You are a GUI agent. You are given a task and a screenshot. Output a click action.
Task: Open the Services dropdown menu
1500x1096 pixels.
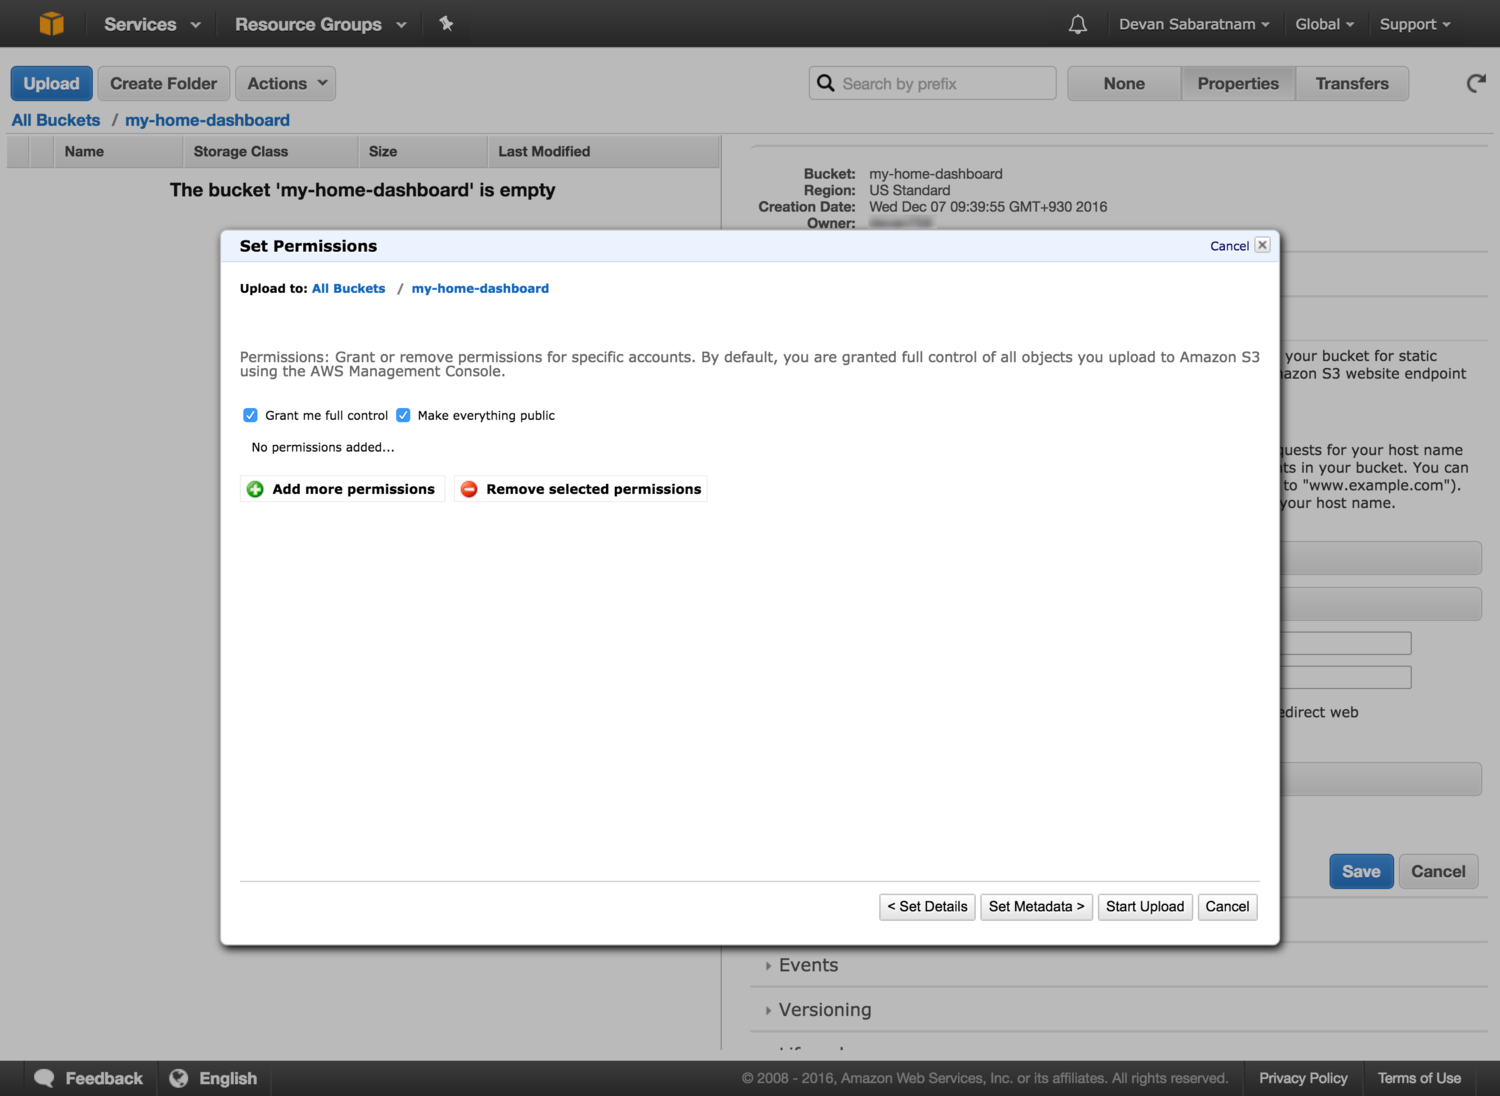152,24
